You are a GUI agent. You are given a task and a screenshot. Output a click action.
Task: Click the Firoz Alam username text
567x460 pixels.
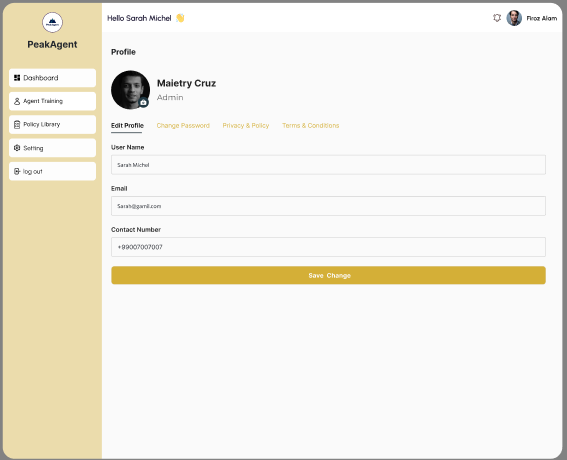point(542,18)
